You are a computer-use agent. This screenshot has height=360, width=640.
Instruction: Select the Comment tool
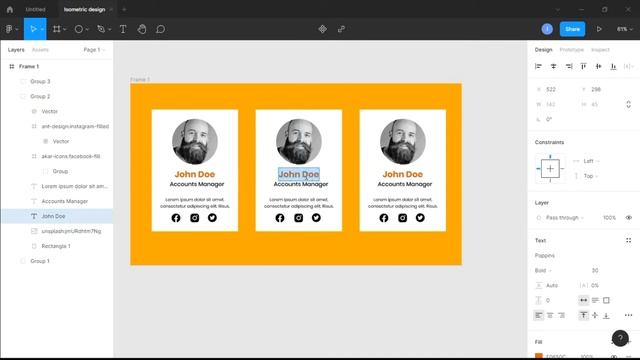[160, 29]
